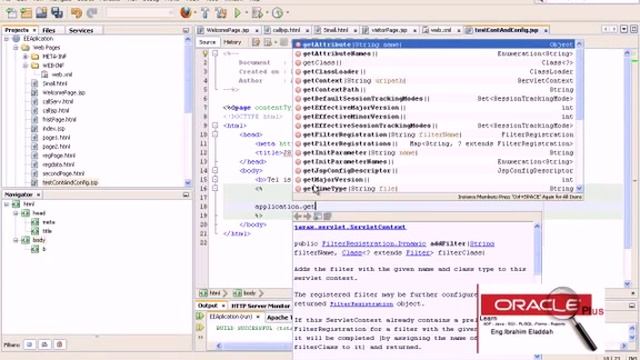Toggle code fold at body tag line 14
The height and width of the screenshot is (360, 640).
[x=215, y=170]
